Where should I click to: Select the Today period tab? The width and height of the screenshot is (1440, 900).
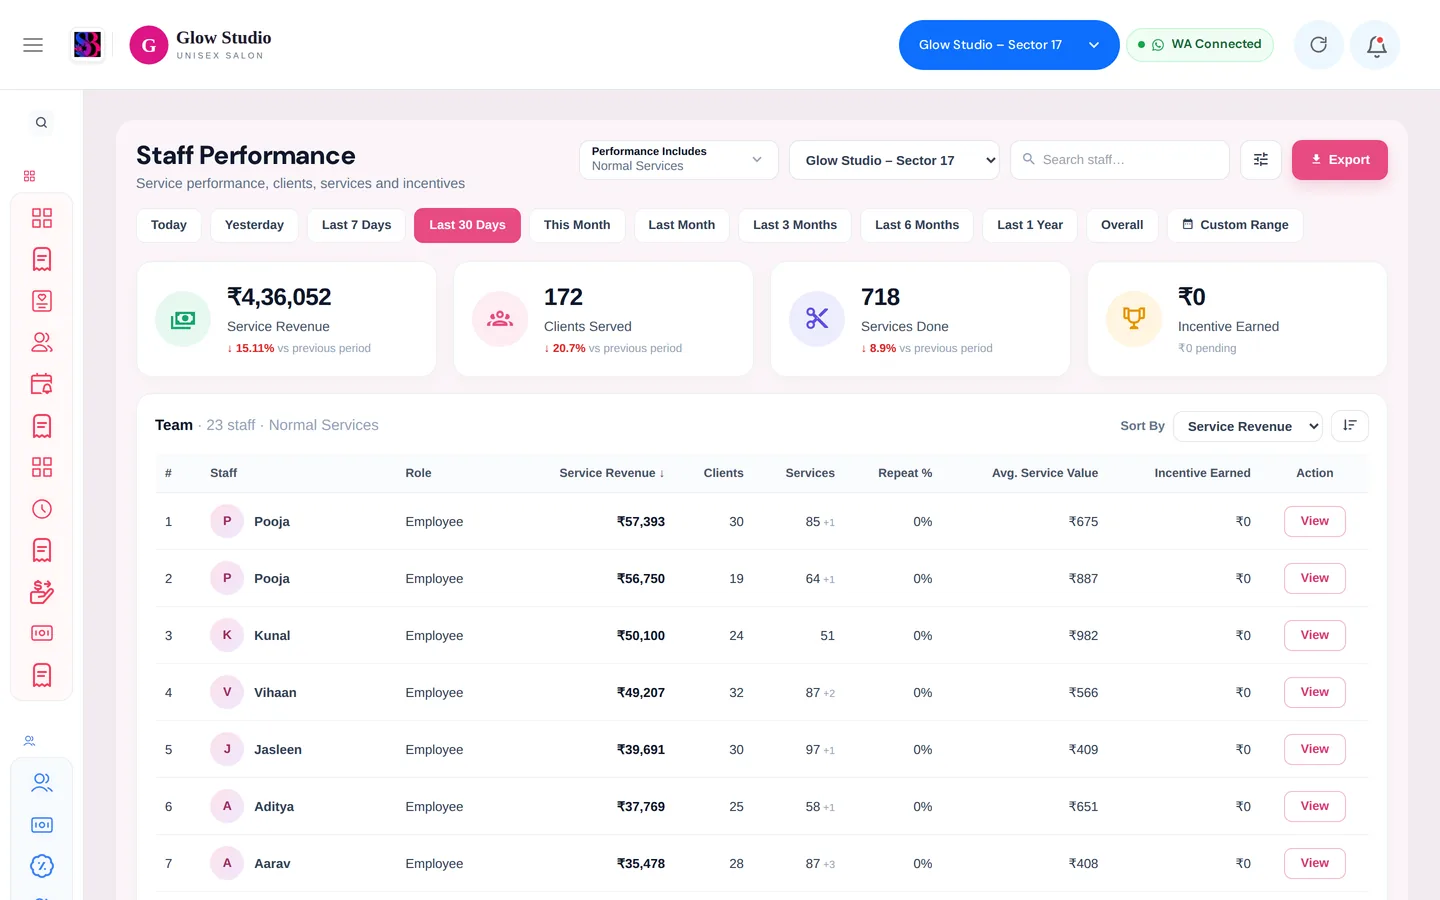(x=169, y=225)
